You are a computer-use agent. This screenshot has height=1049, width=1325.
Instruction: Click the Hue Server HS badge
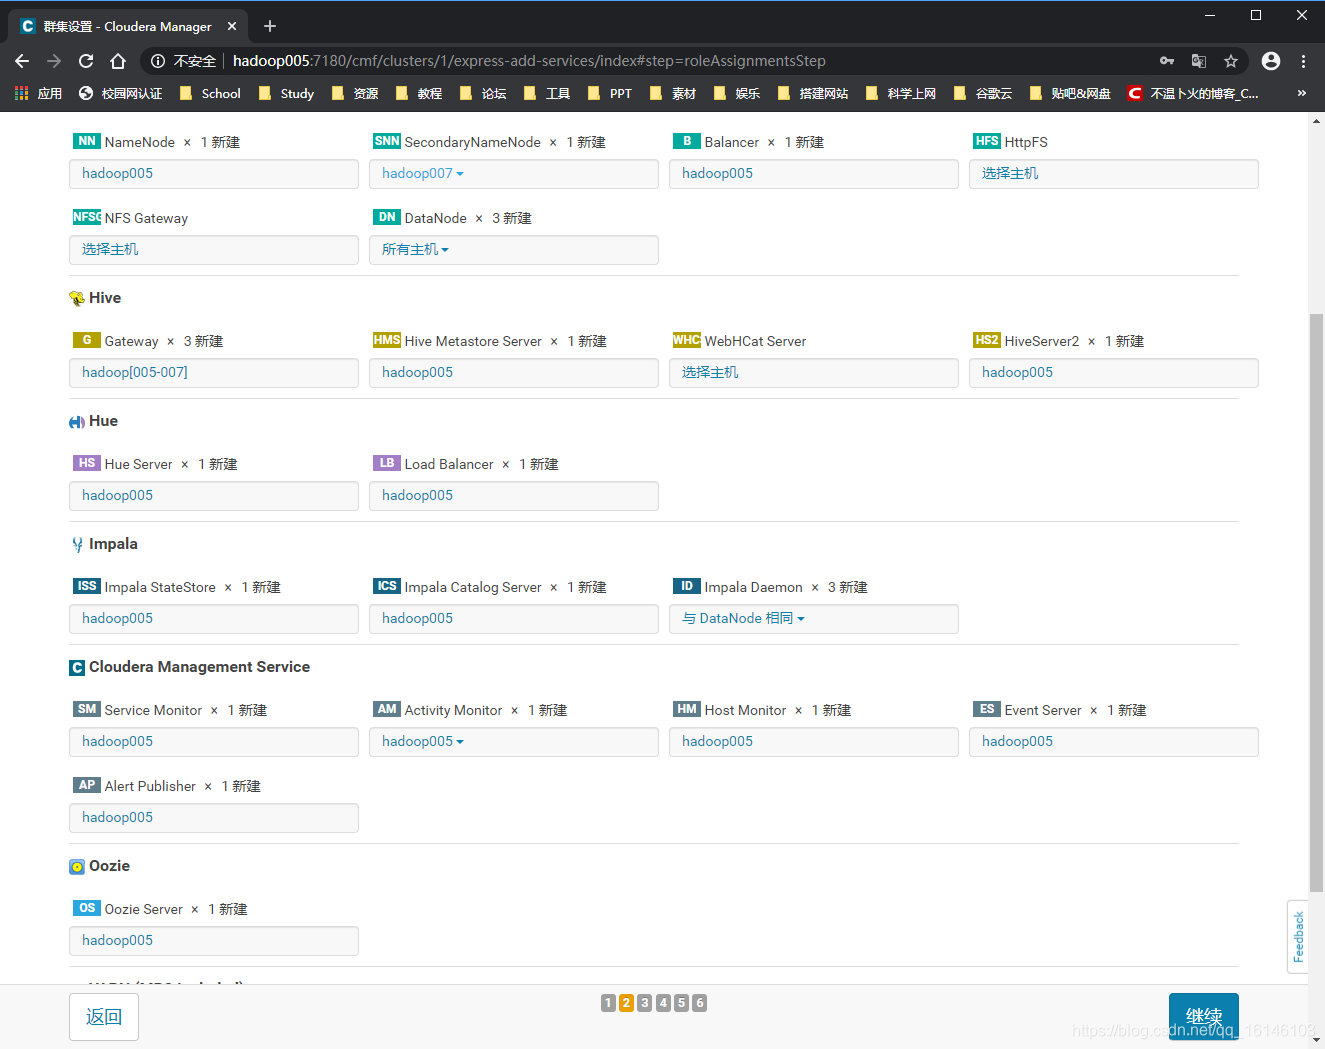pos(87,463)
